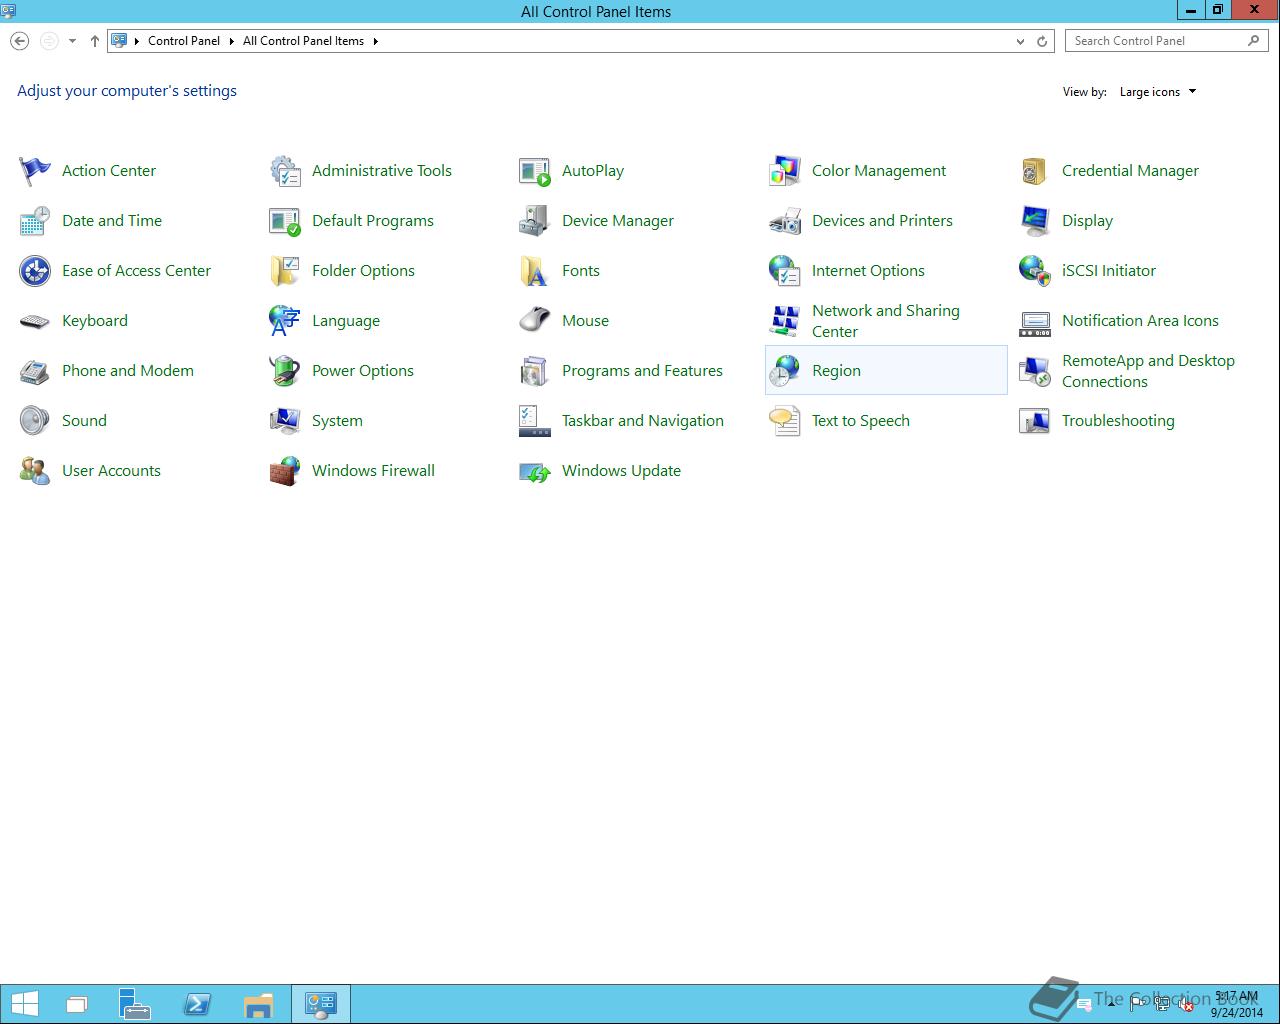Viewport: 1280px width, 1024px height.
Task: Open the Color Management icon
Action: point(785,171)
